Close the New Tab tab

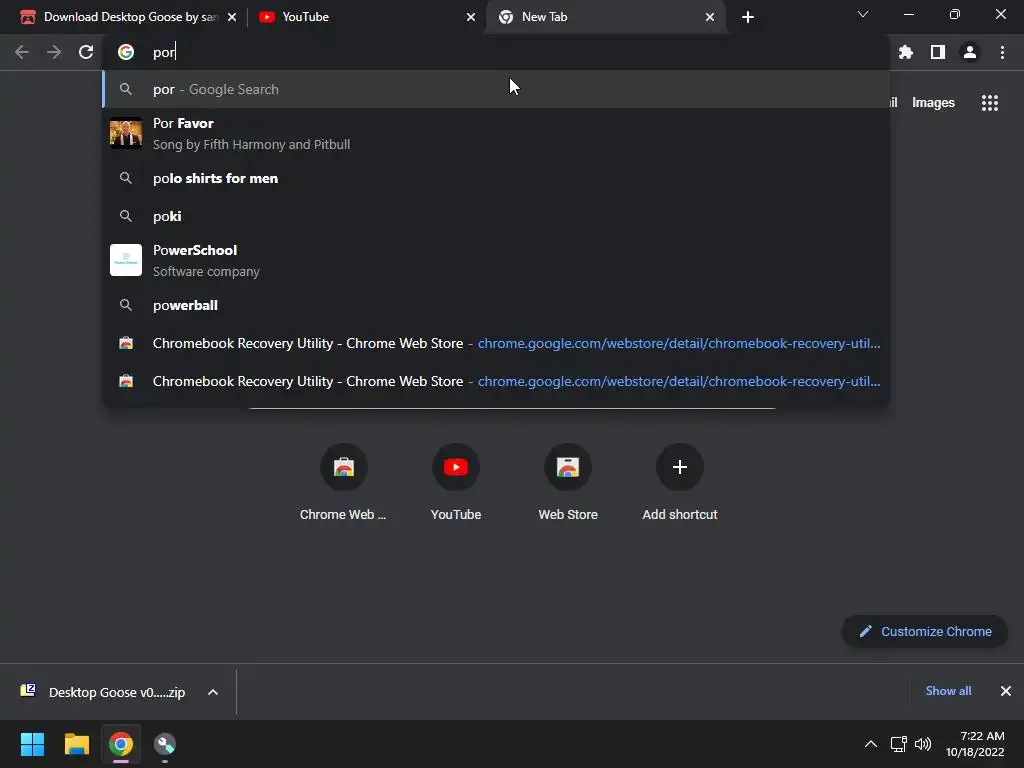tap(710, 17)
